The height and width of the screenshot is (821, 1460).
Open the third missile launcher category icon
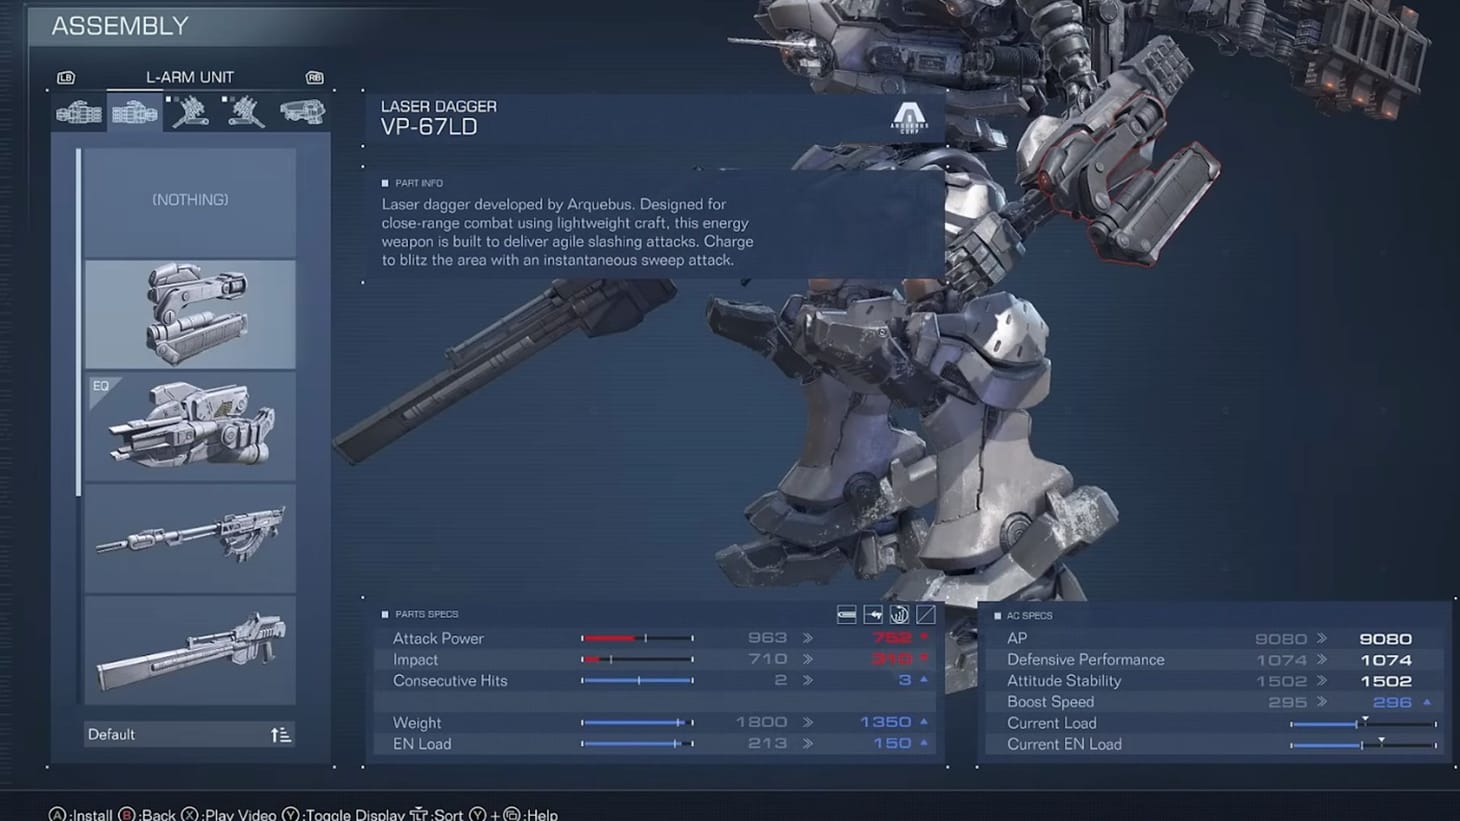[190, 113]
